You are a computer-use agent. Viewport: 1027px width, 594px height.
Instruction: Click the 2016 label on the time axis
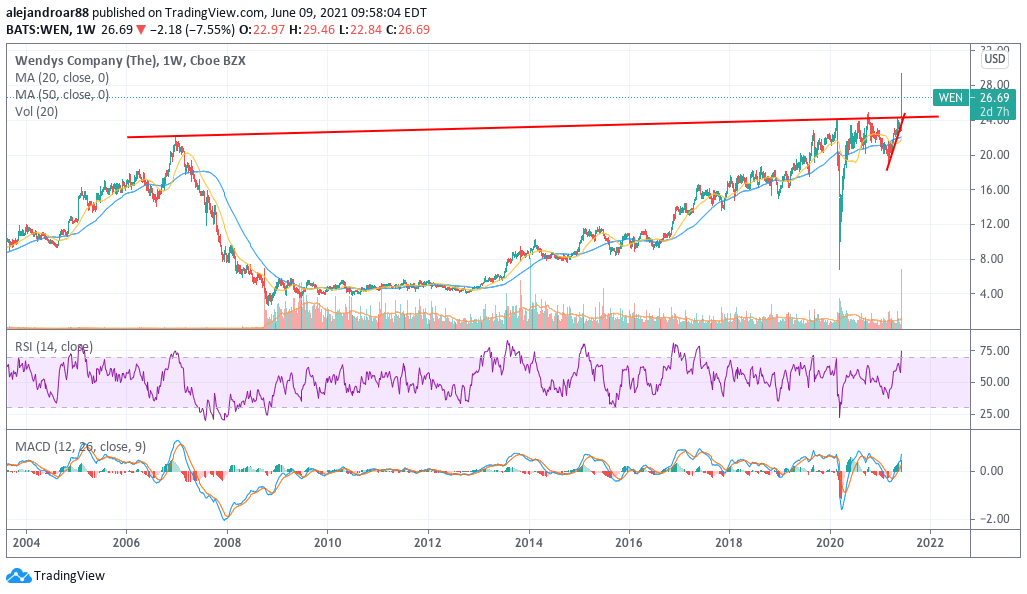(629, 542)
